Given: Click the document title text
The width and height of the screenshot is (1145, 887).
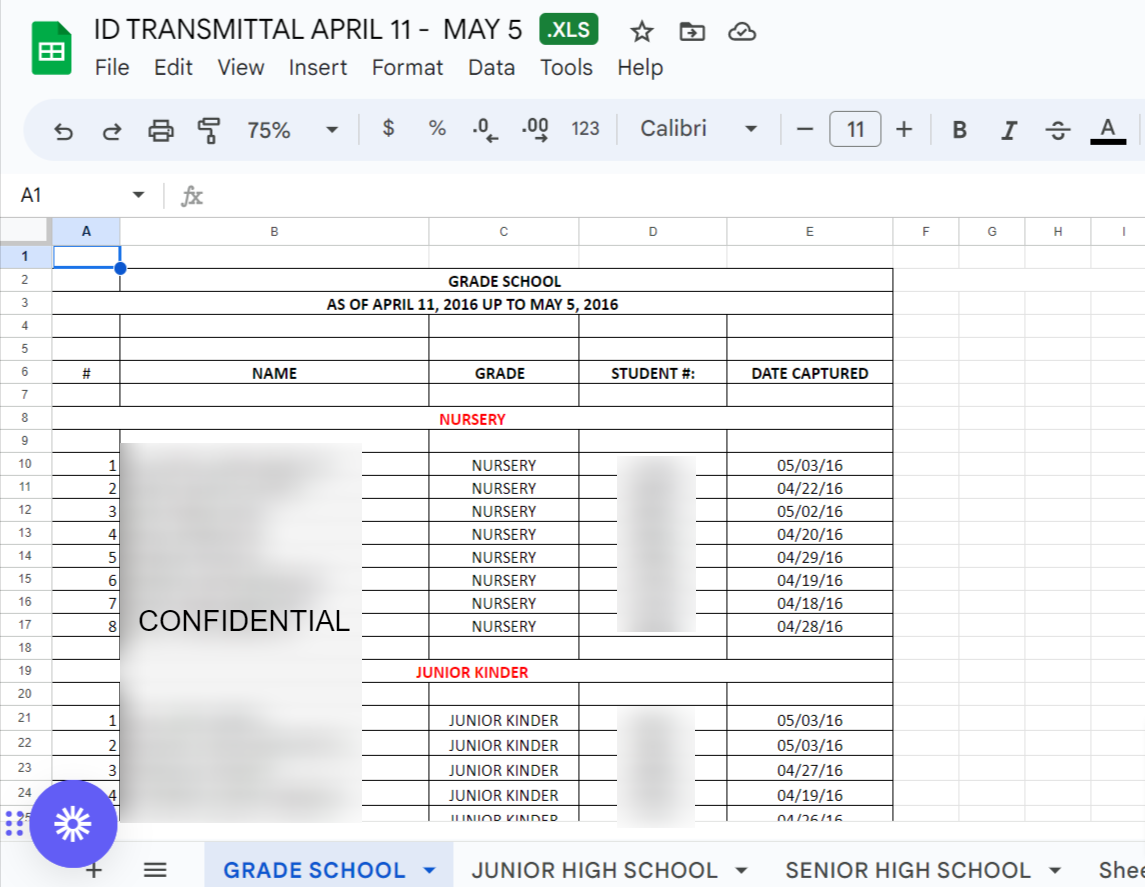Looking at the screenshot, I should click(307, 30).
